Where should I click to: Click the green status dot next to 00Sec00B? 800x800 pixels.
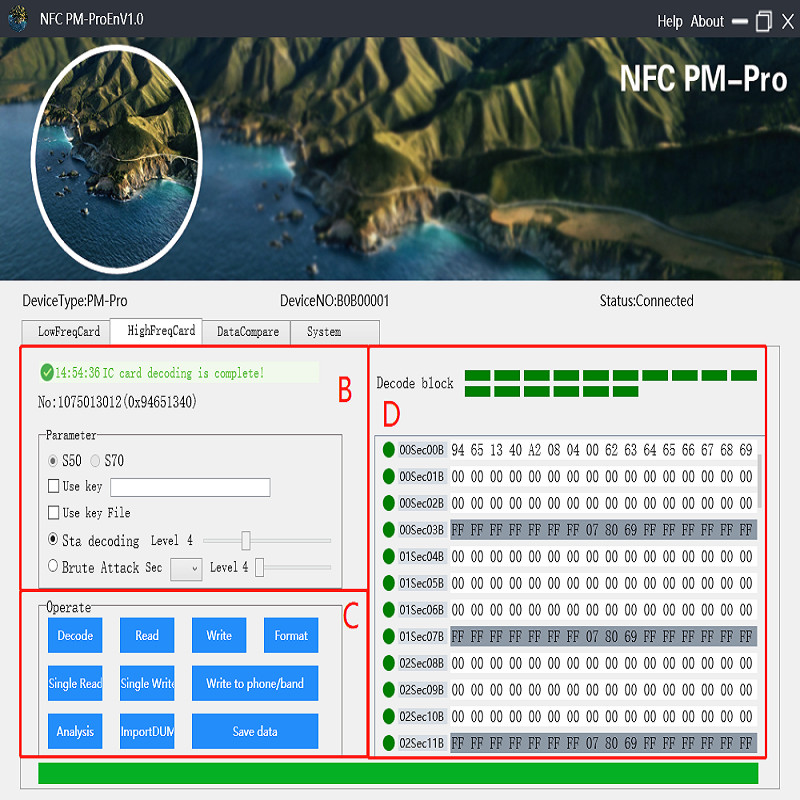point(388,450)
